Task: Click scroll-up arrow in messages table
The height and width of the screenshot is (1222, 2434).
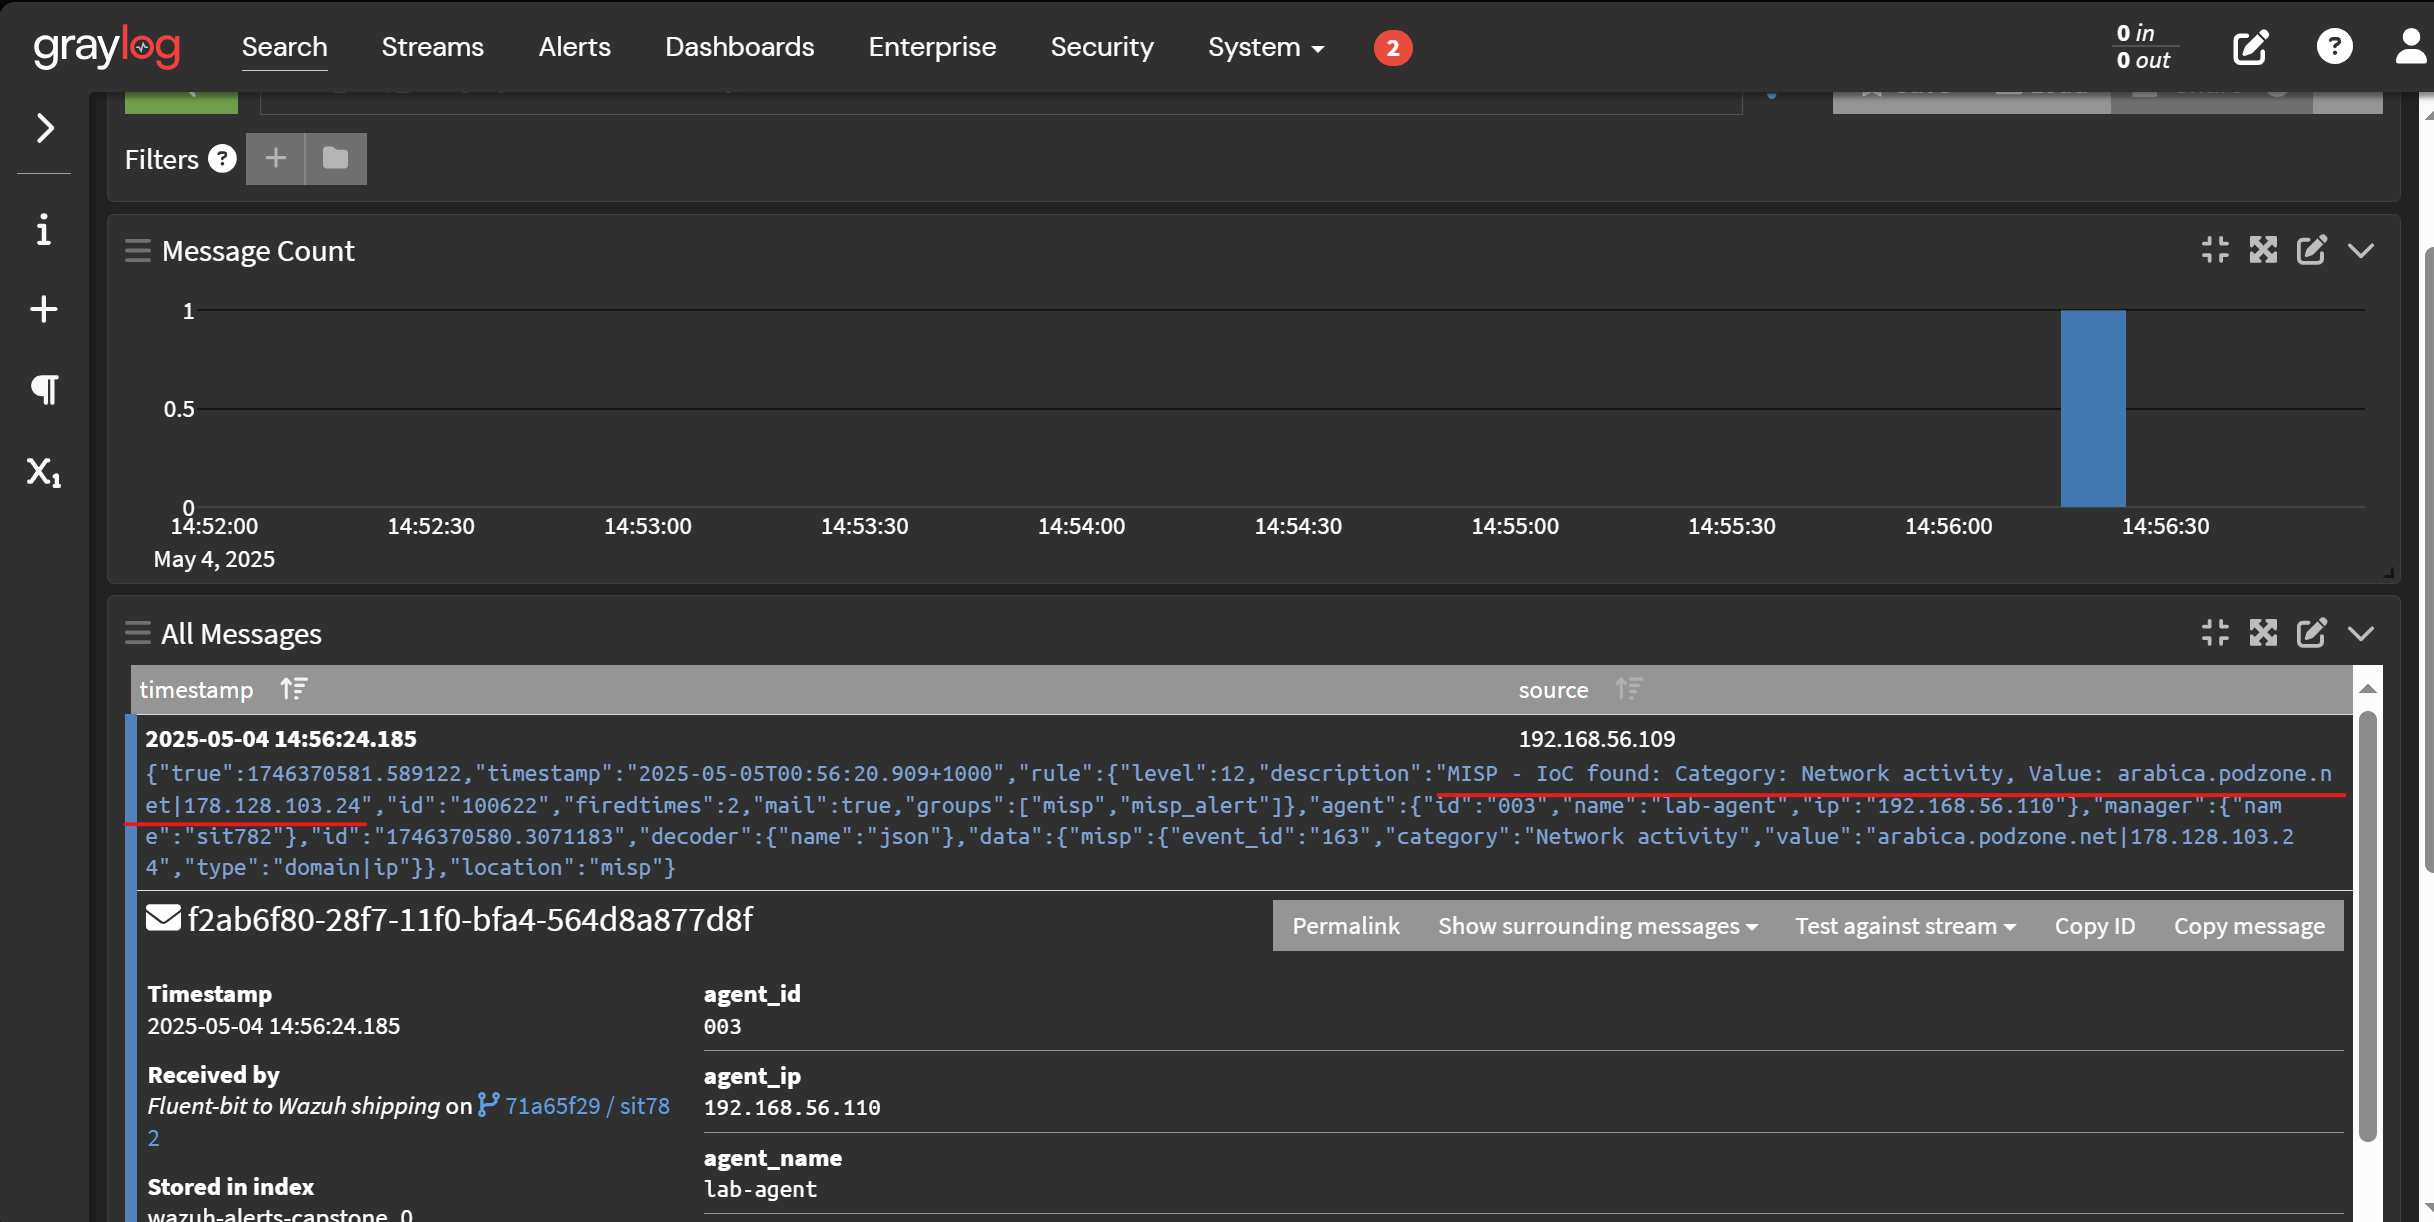Action: [2367, 688]
